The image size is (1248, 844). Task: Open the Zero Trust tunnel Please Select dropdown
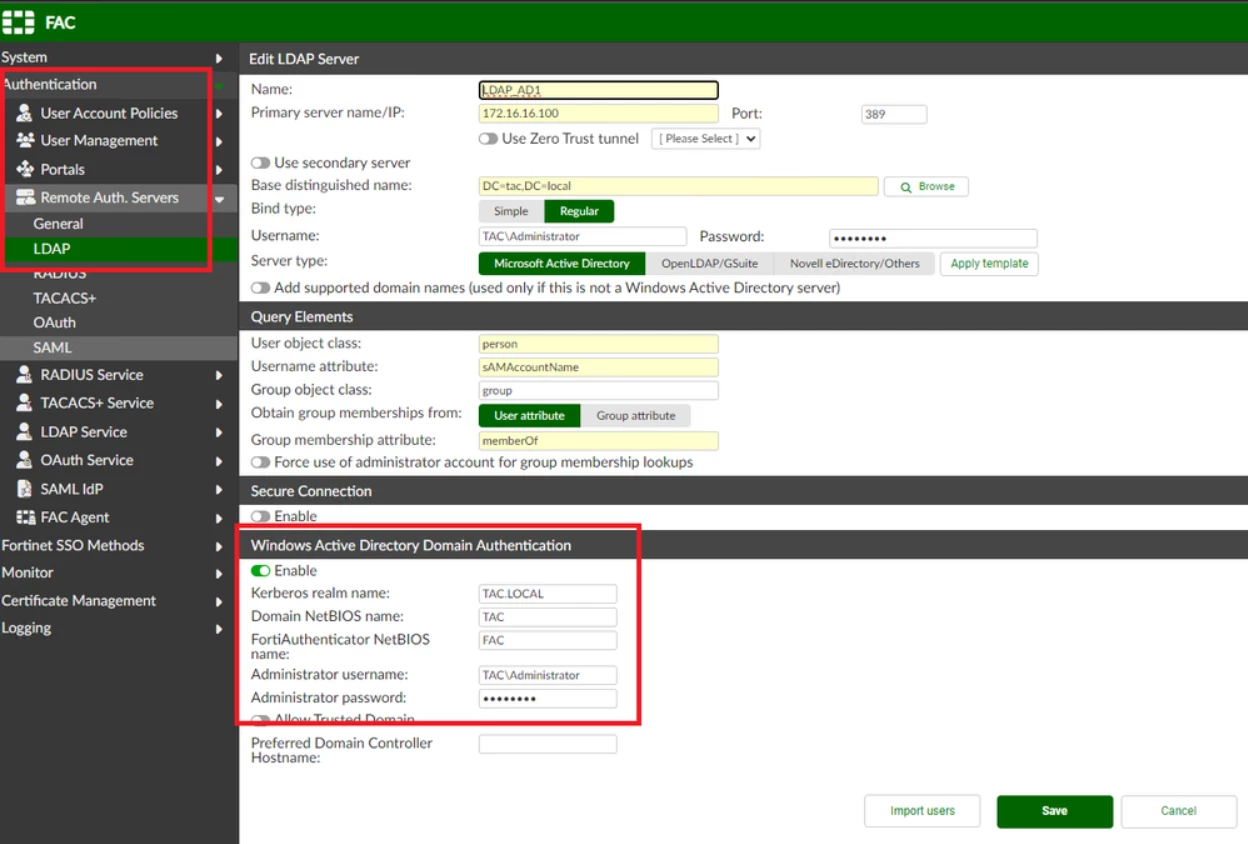click(706, 138)
